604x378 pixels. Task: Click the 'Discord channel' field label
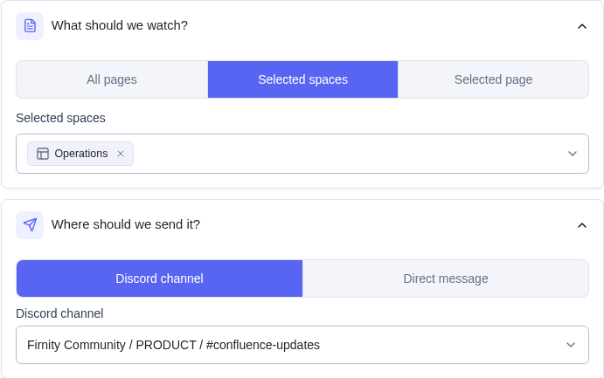60,314
